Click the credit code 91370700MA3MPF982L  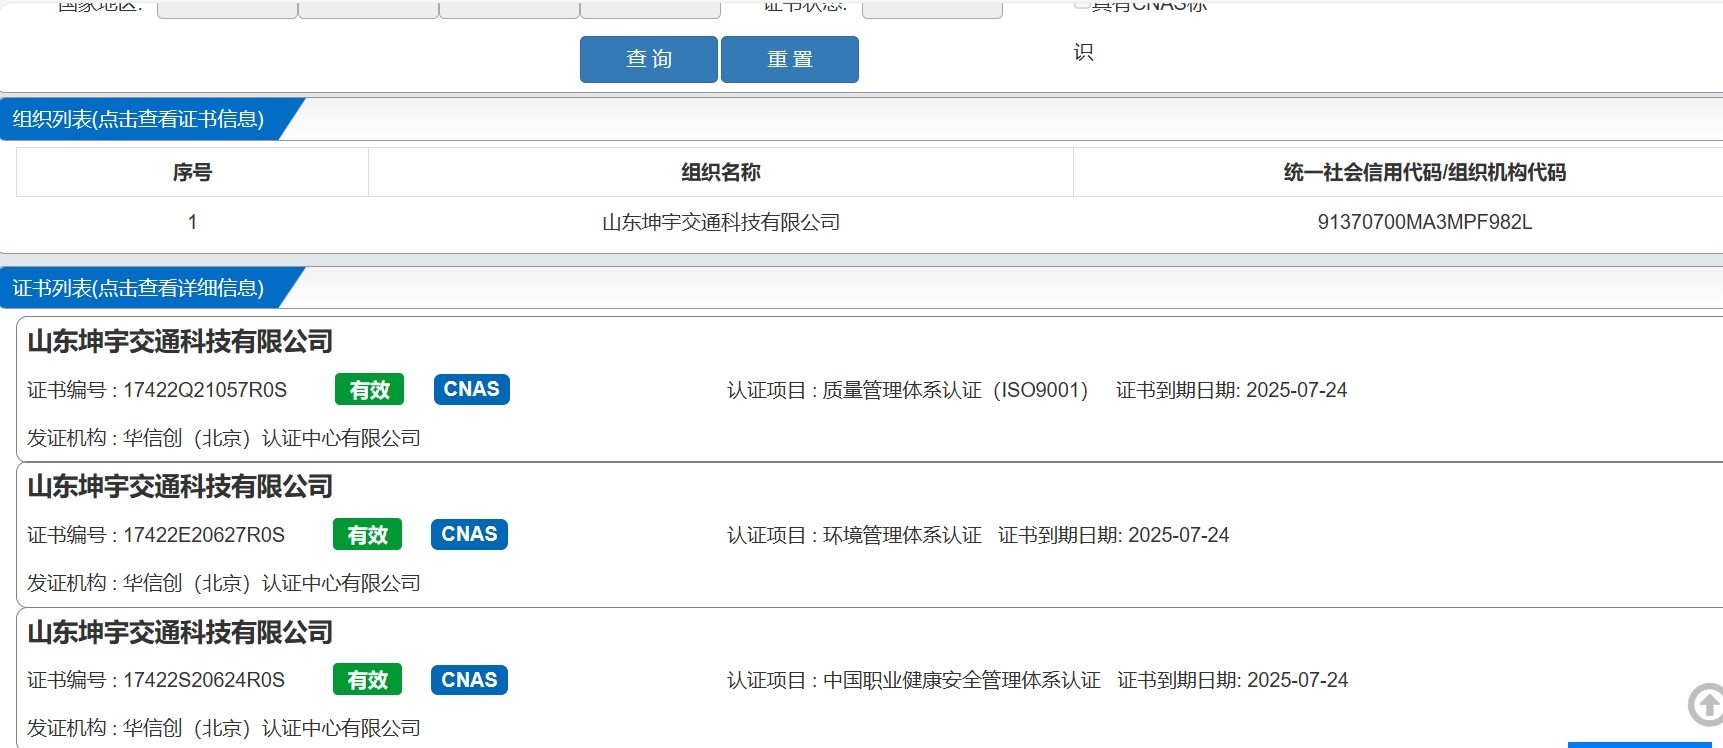tap(1425, 222)
